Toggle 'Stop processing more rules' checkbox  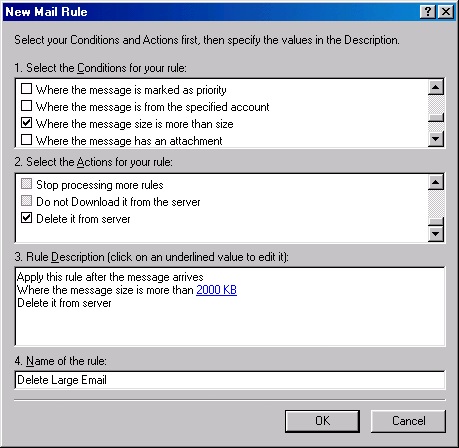[27, 184]
